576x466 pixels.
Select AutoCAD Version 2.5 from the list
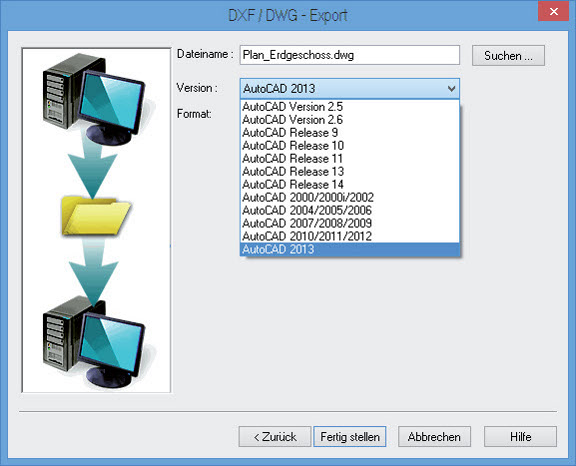pyautogui.click(x=350, y=107)
